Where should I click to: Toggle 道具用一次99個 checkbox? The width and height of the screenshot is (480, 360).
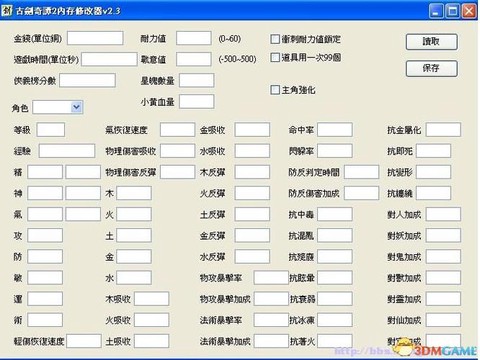pyautogui.click(x=275, y=57)
